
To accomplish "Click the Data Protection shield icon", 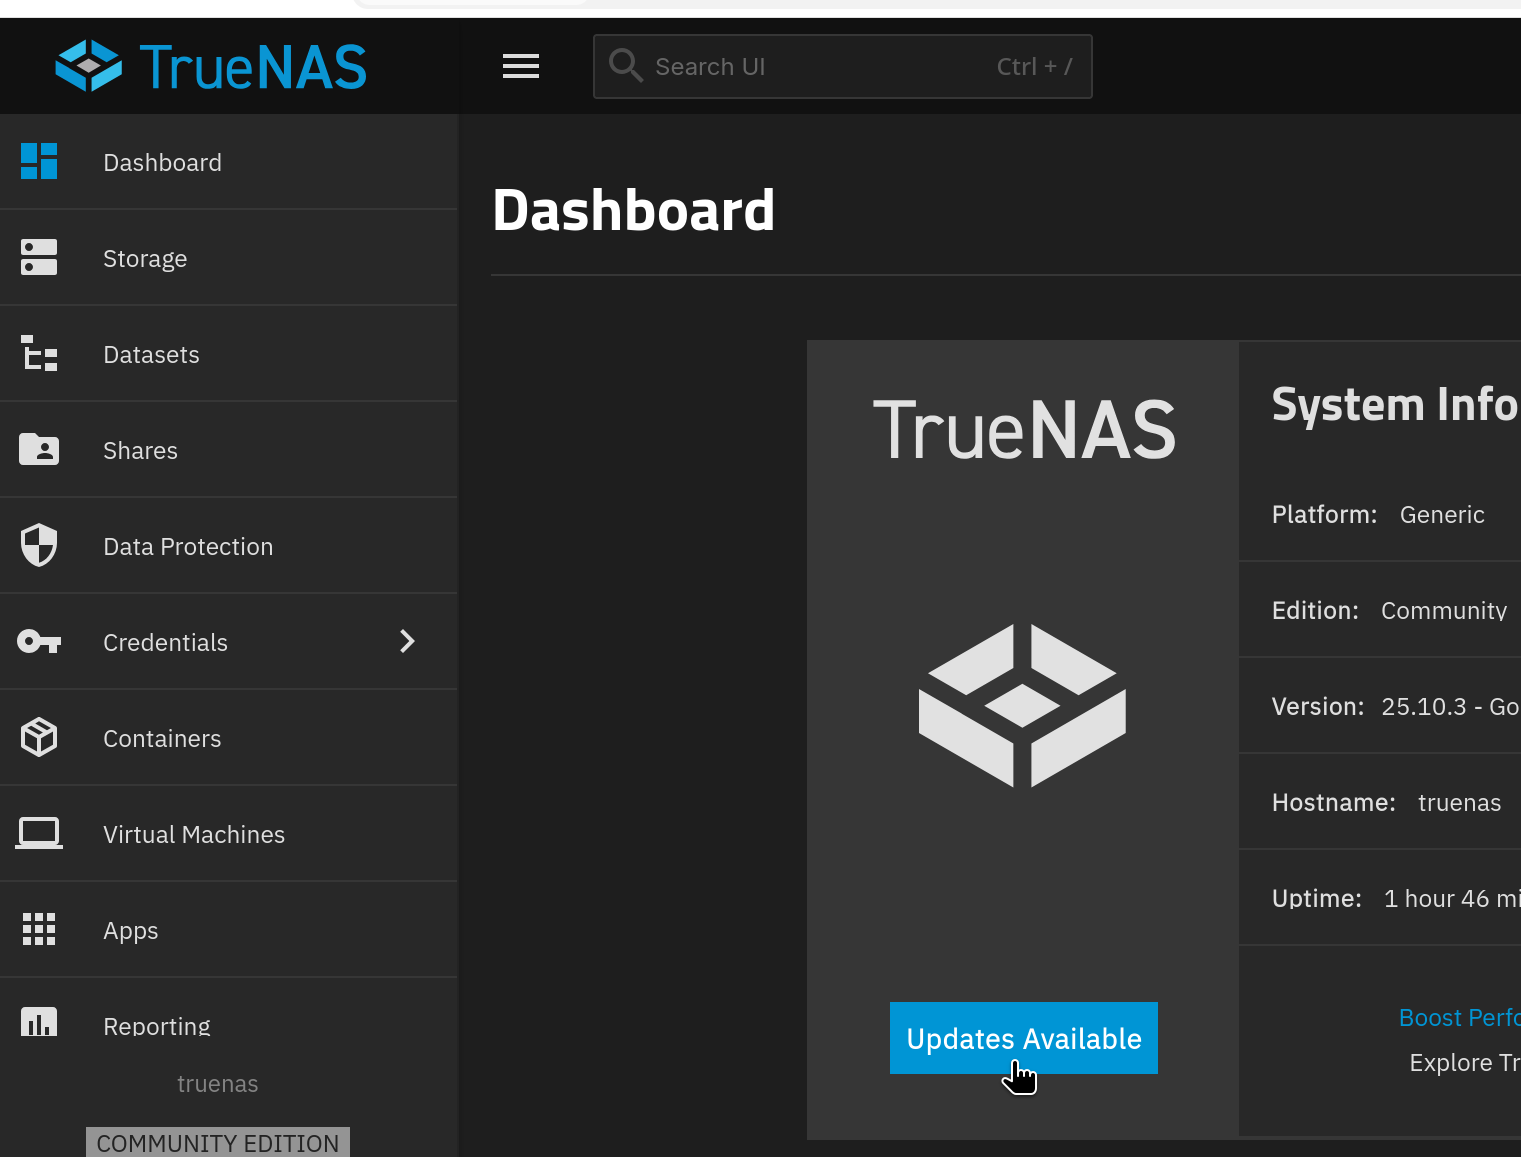I will pos(39,546).
